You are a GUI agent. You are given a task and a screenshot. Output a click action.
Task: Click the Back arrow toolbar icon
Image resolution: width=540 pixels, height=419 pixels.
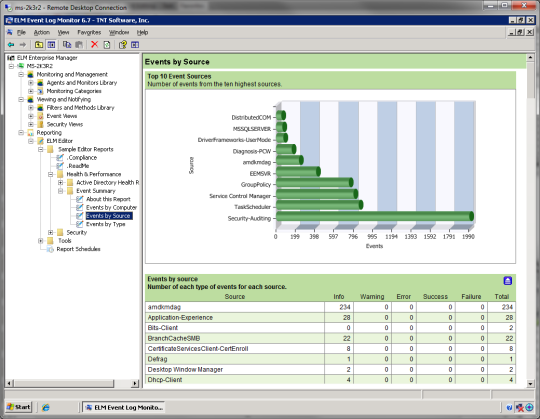(11, 45)
